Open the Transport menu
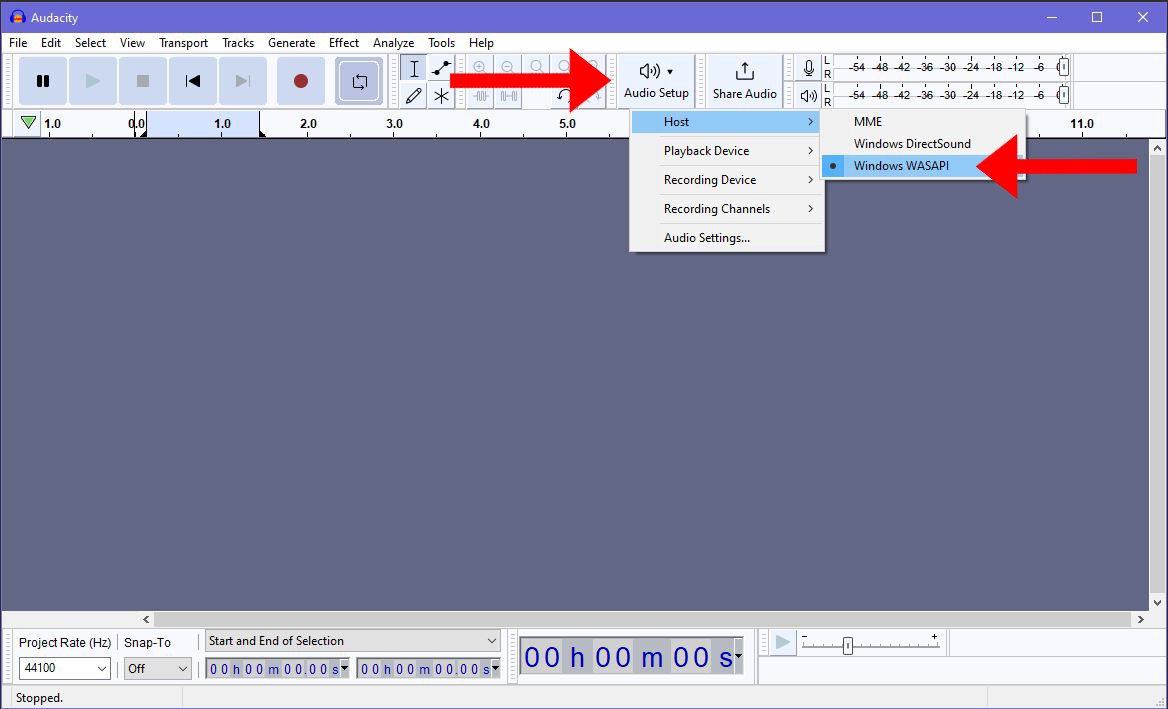The height and width of the screenshot is (709, 1168). 183,42
